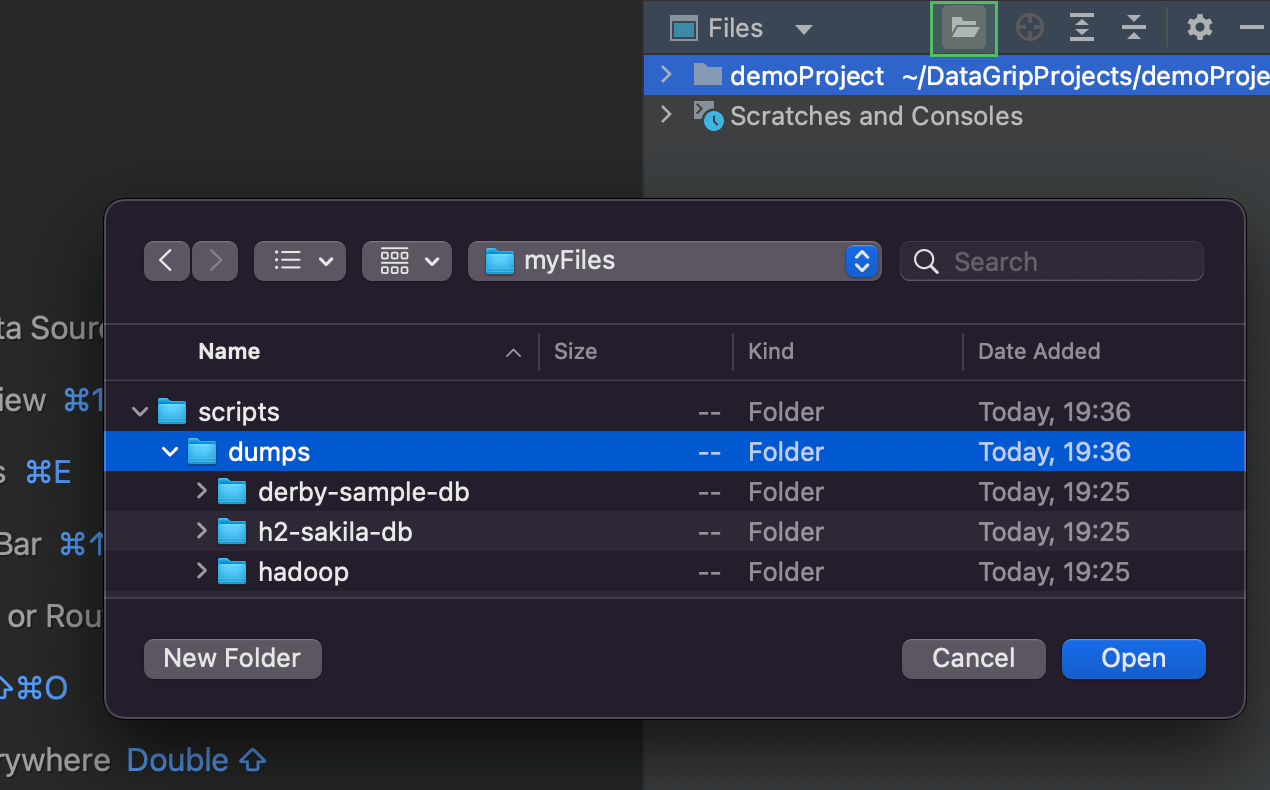Open the Files tool window settings gear
The width and height of the screenshot is (1270, 790).
pyautogui.click(x=1199, y=28)
